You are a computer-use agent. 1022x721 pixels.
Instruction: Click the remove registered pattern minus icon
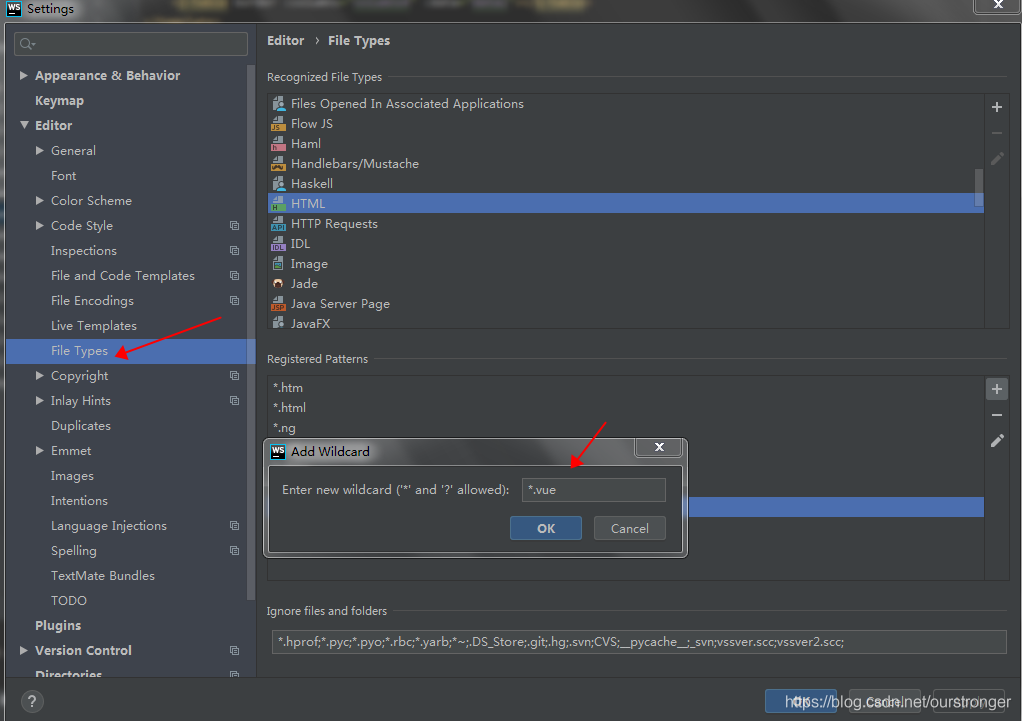pyautogui.click(x=997, y=415)
